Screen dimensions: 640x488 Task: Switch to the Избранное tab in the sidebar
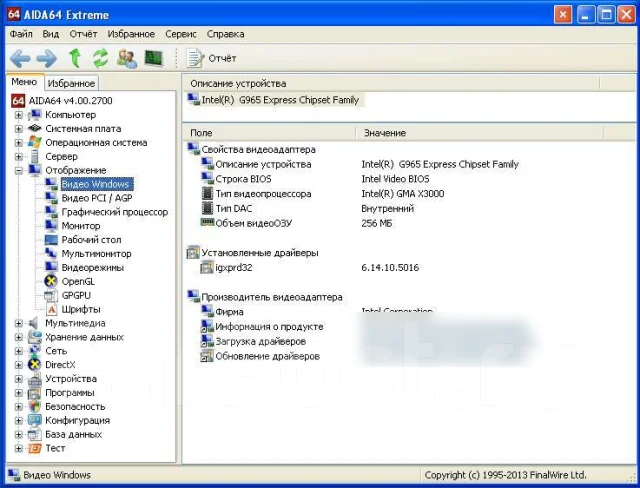71,83
